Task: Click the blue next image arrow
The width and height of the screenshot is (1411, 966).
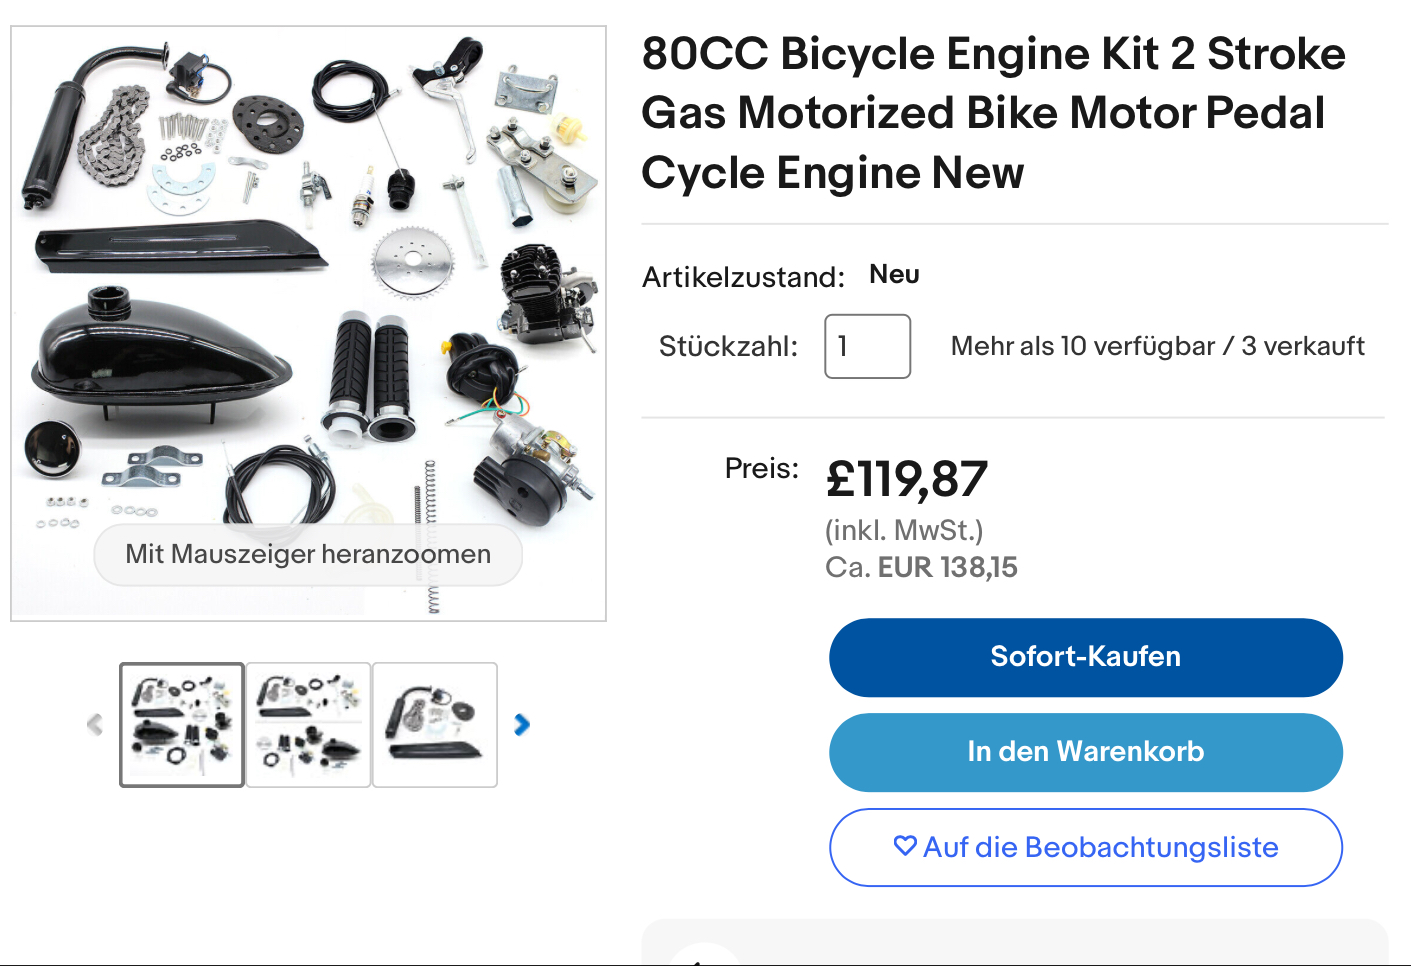Action: pos(522,724)
